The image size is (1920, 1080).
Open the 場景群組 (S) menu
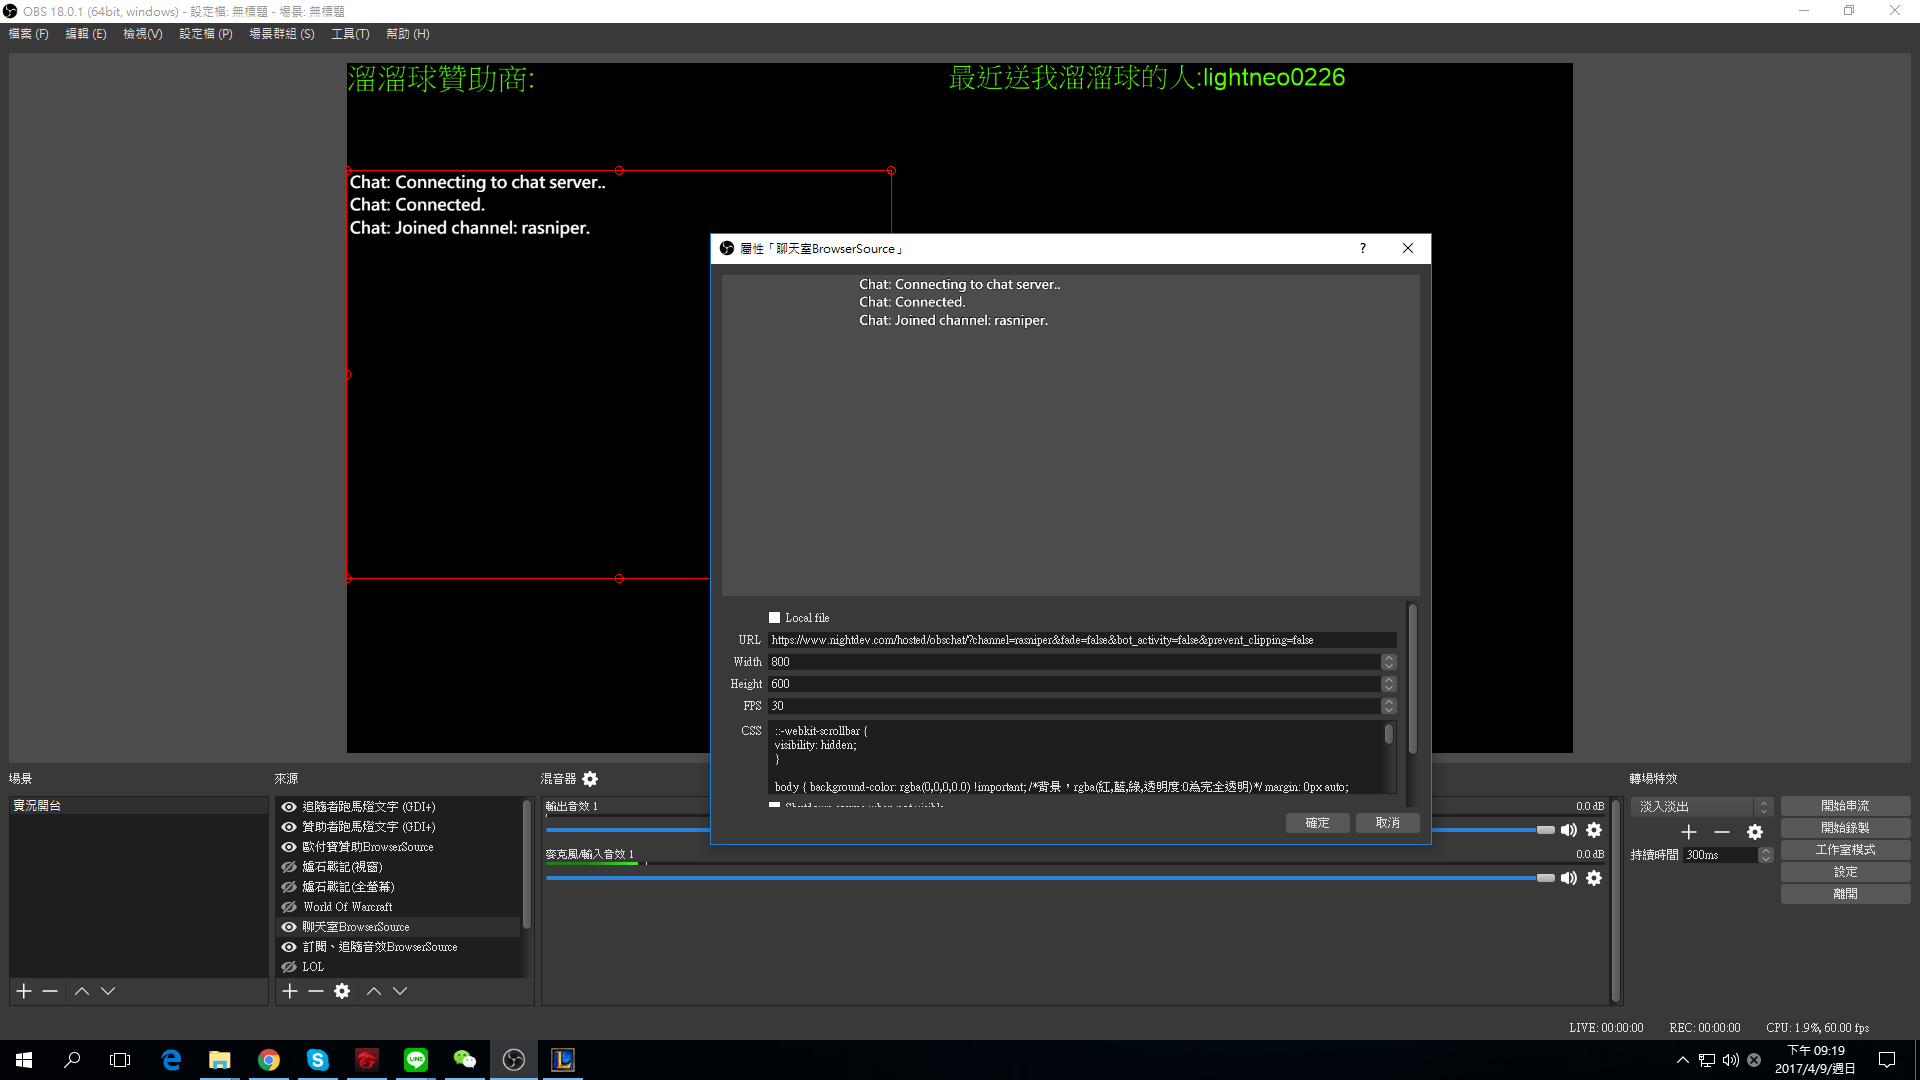tap(282, 34)
